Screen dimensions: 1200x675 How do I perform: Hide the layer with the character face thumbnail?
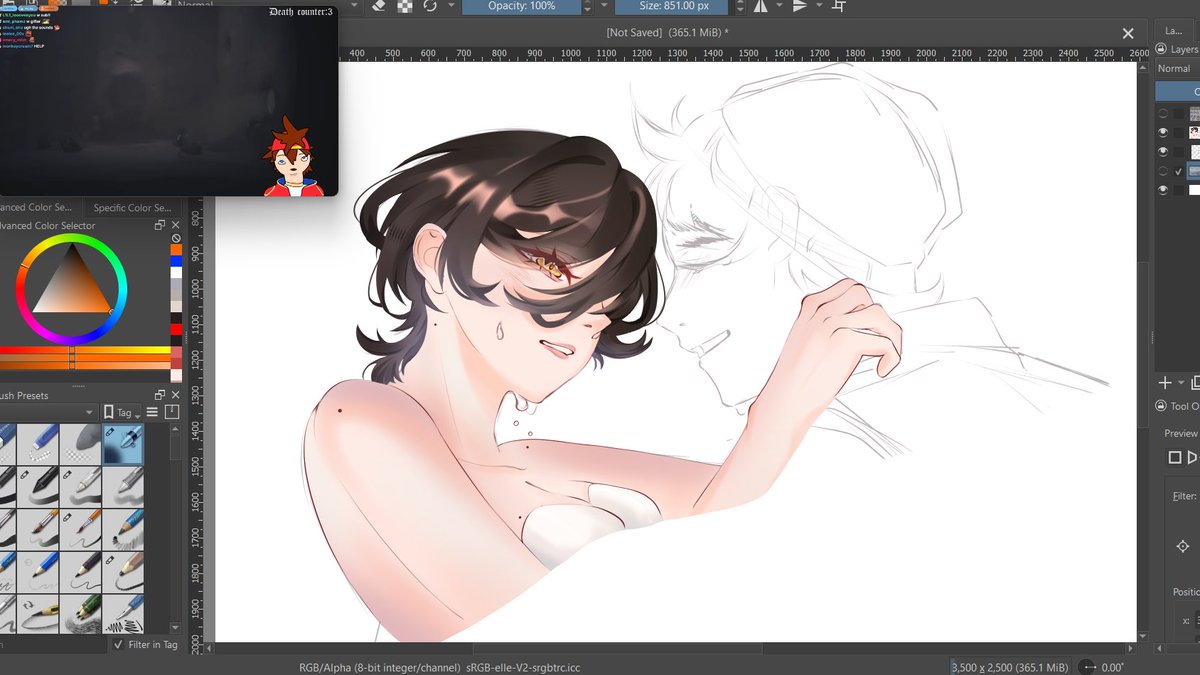1162,132
